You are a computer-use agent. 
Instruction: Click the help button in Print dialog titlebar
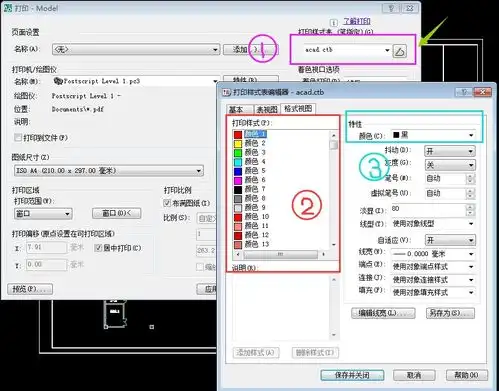point(391,8)
